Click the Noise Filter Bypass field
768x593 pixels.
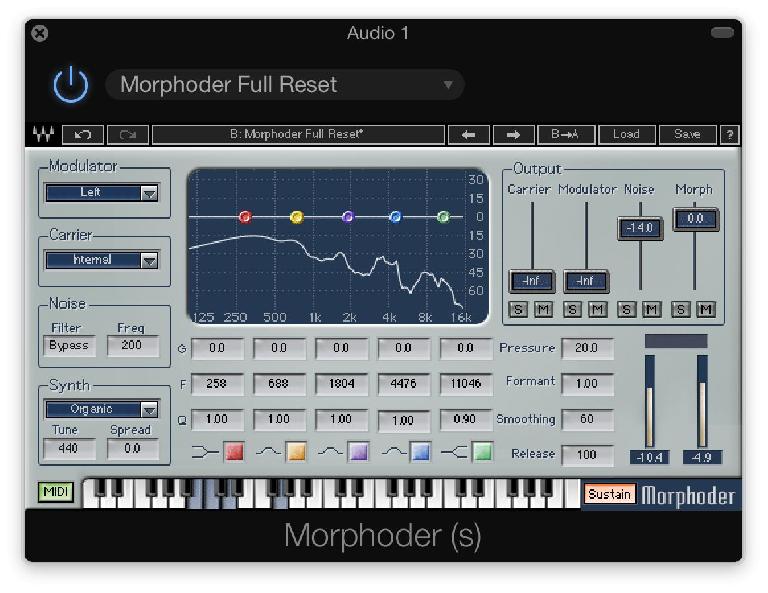pyautogui.click(x=69, y=346)
